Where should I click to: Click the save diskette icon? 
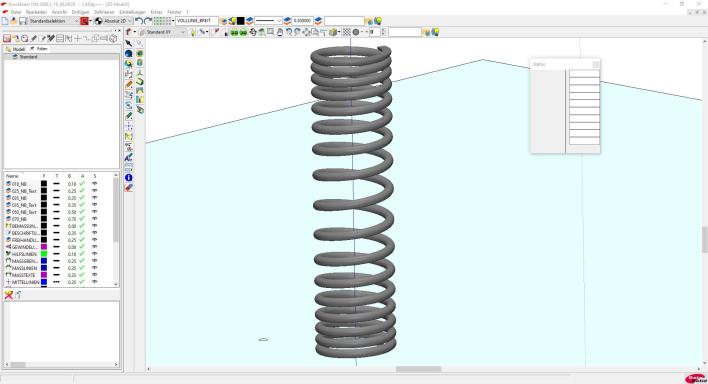click(23, 21)
